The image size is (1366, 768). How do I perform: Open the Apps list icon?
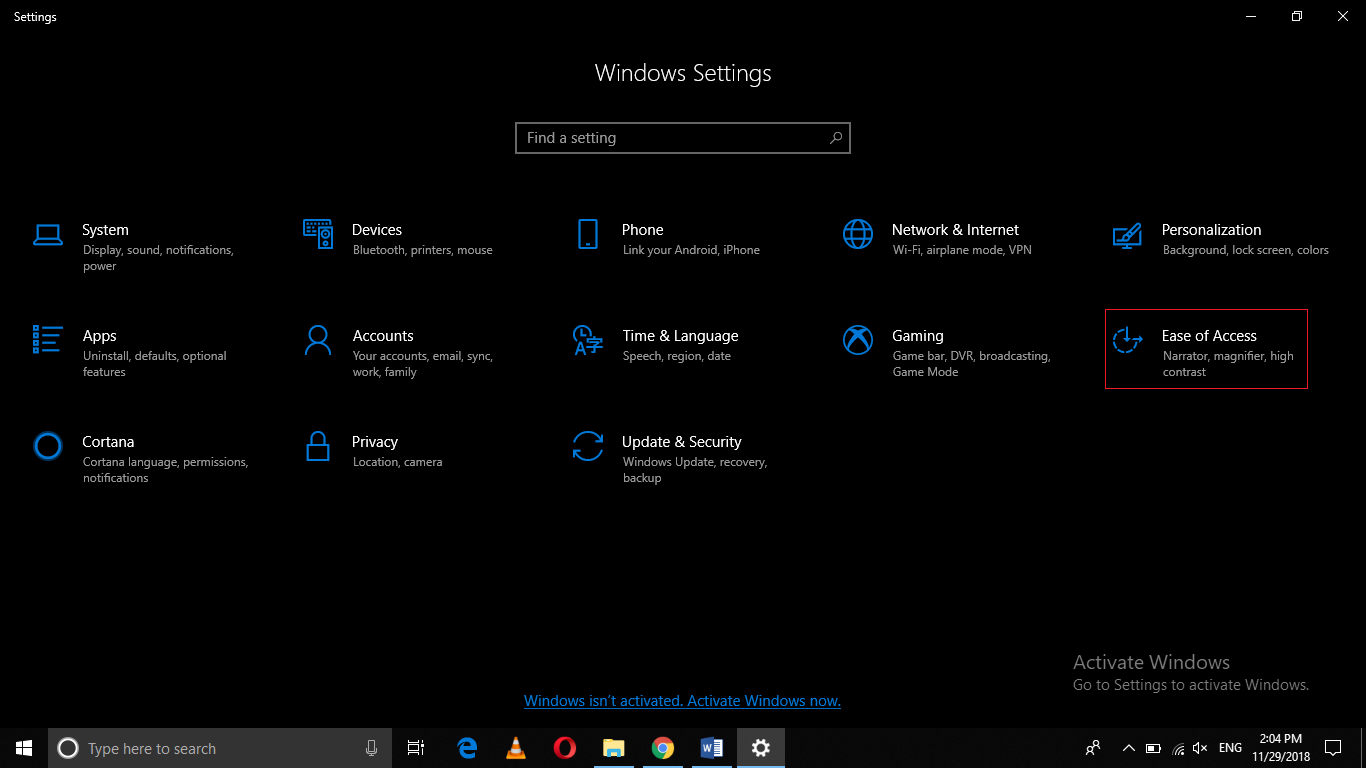point(48,339)
